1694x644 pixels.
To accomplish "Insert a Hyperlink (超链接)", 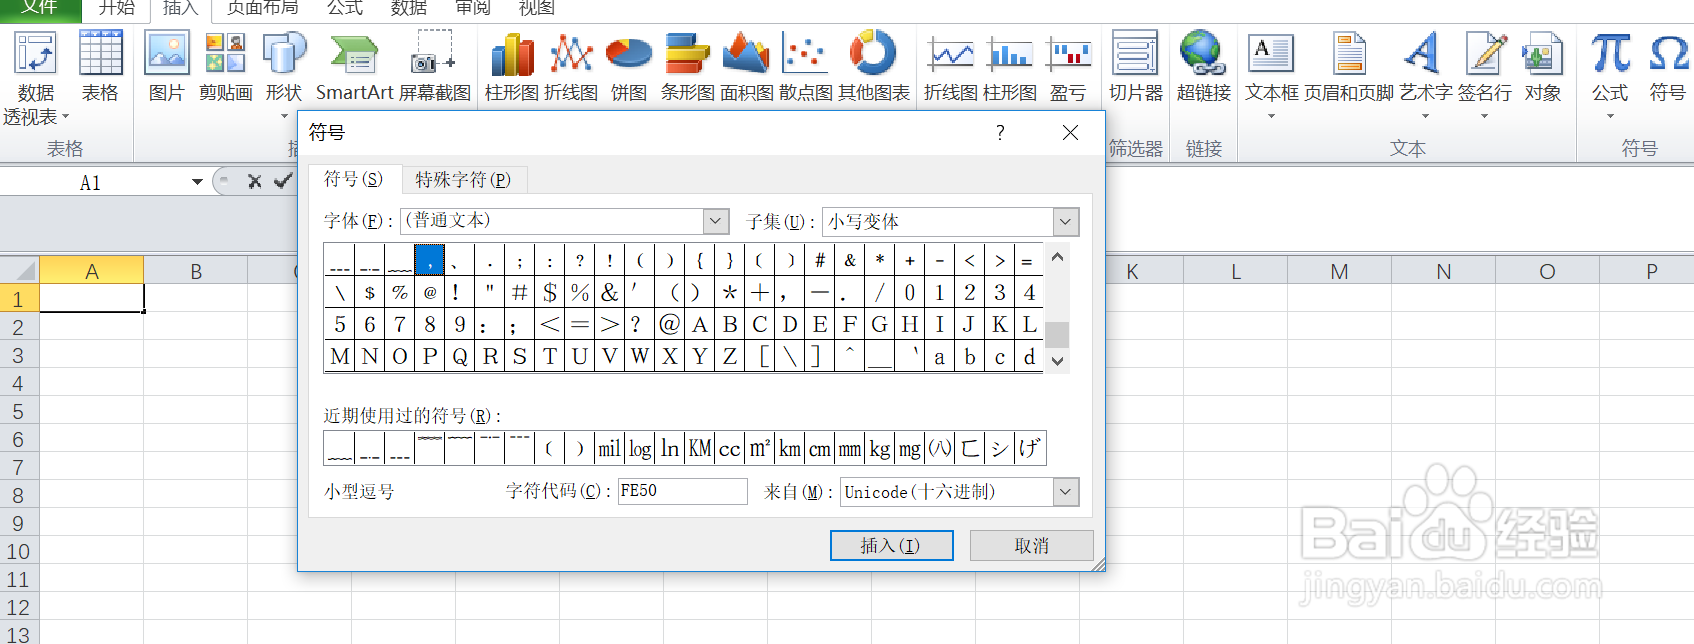I will click(1204, 67).
